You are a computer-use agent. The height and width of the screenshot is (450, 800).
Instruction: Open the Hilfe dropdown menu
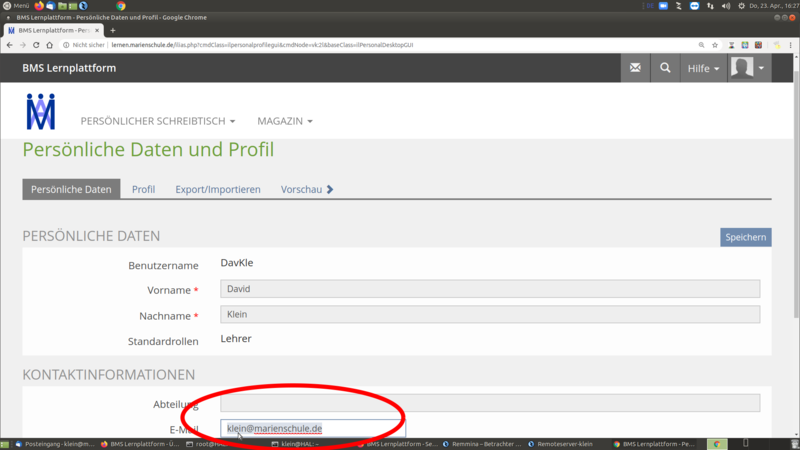(x=703, y=68)
